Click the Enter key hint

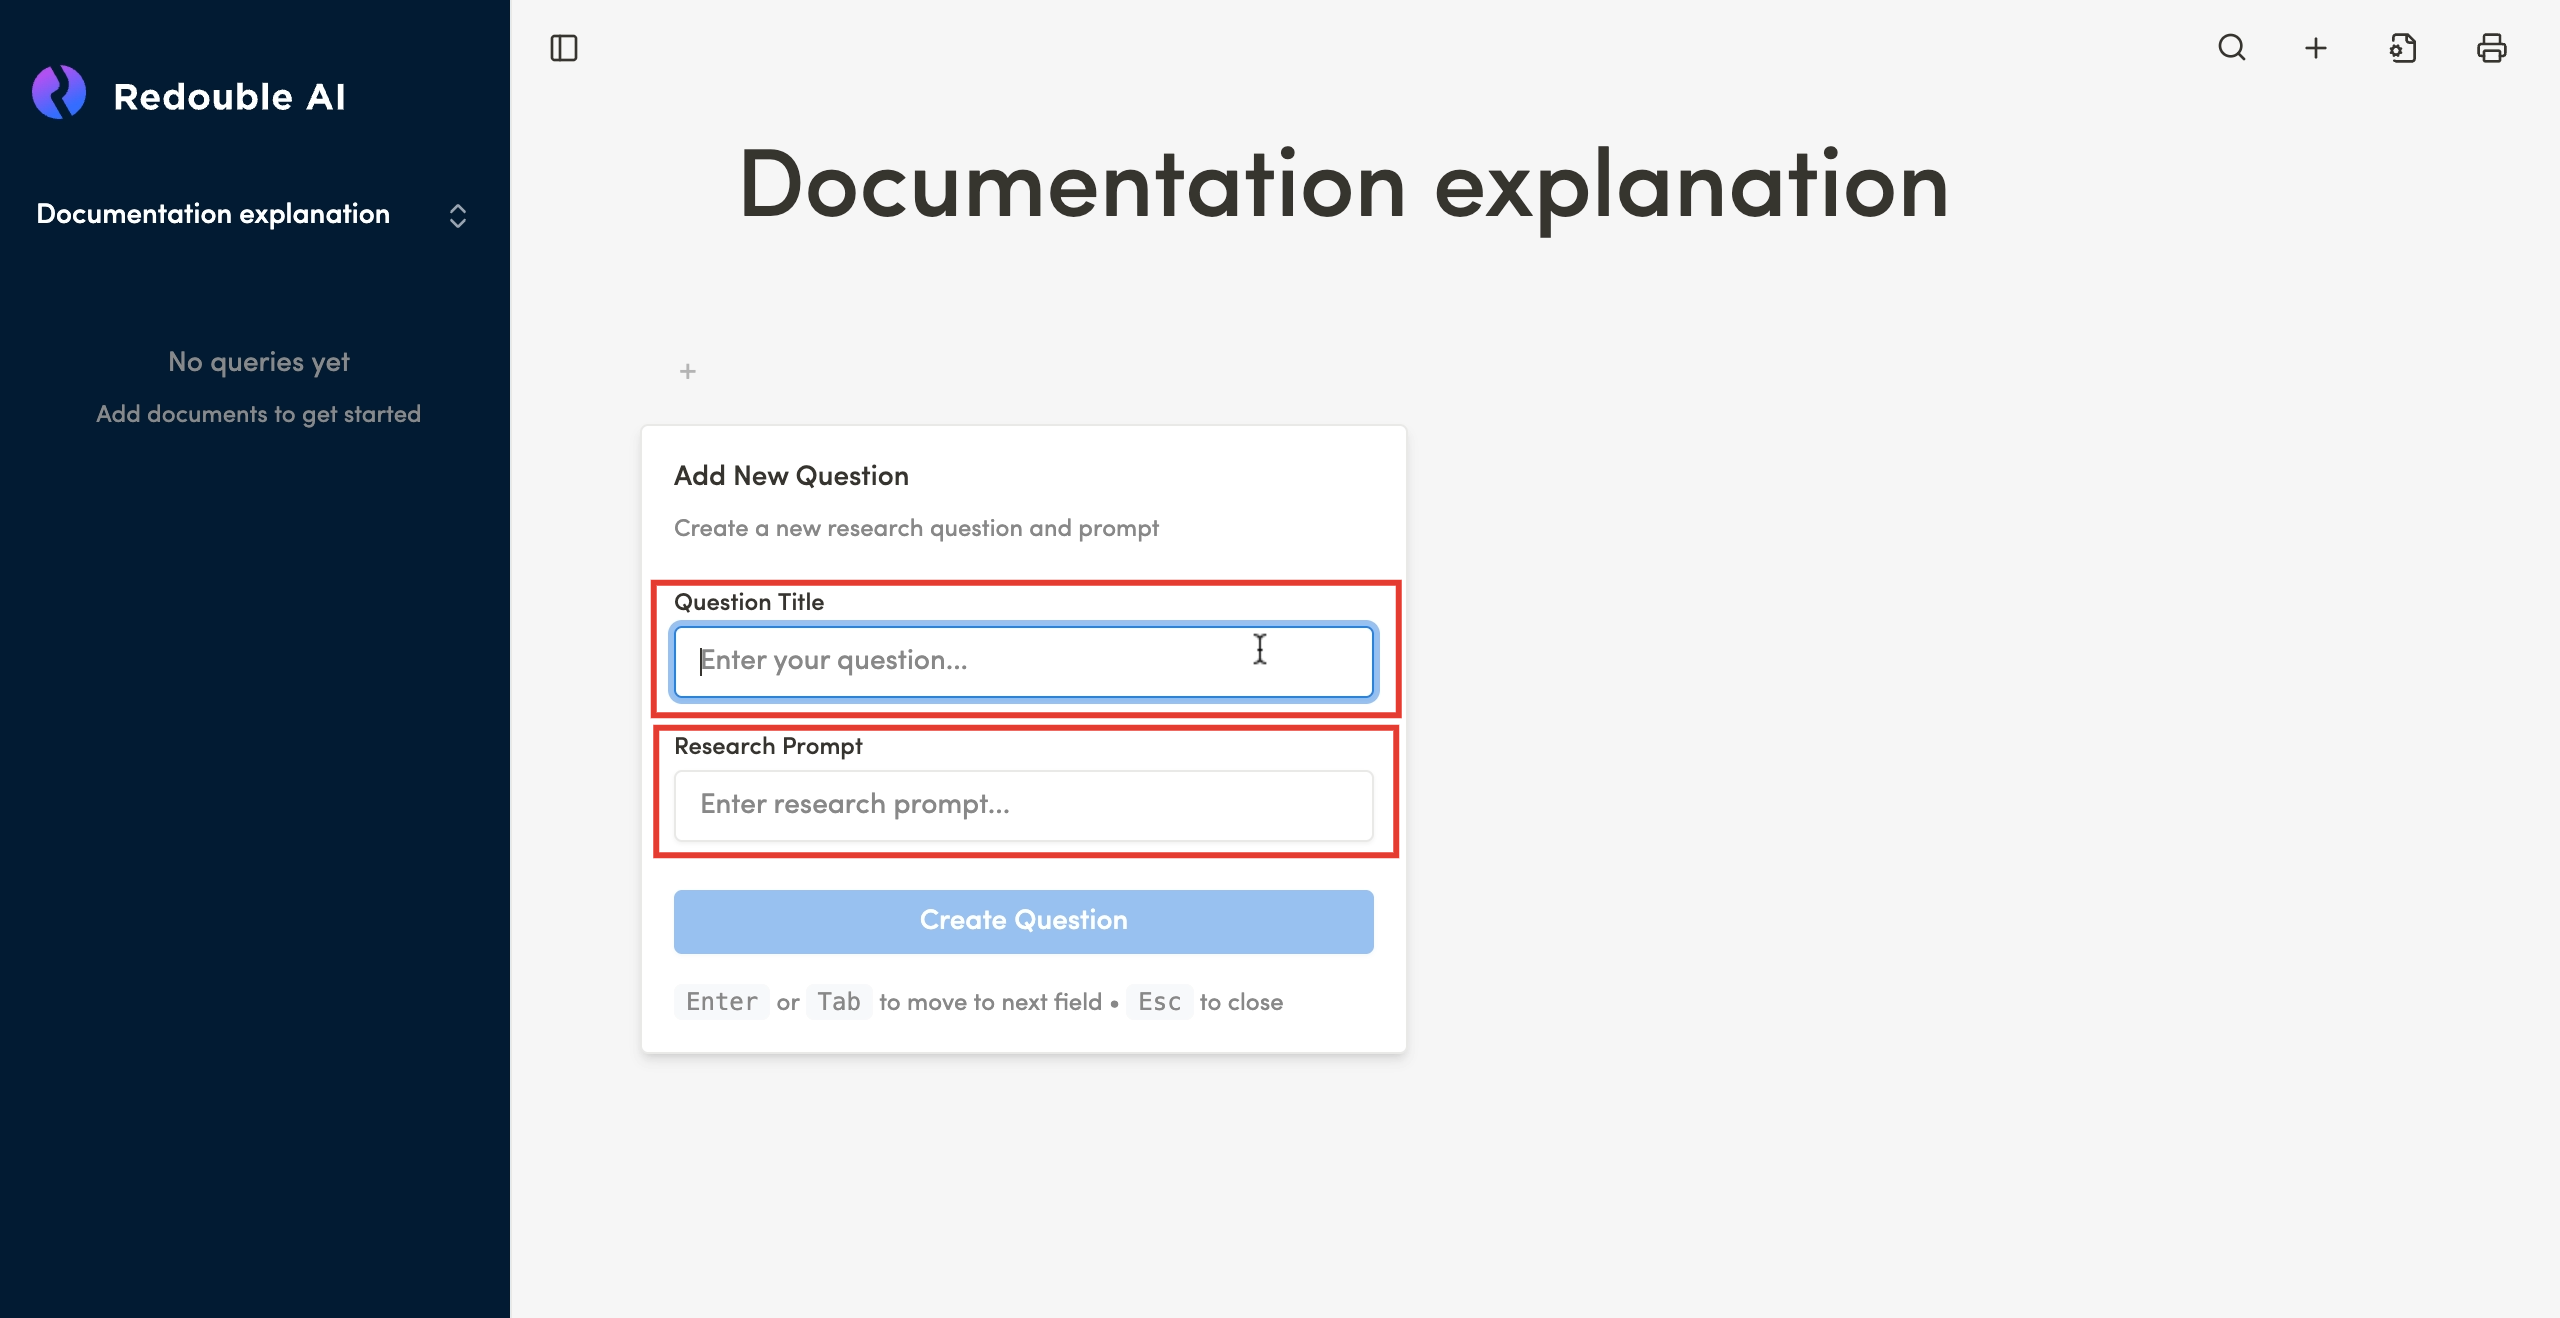click(x=721, y=1002)
